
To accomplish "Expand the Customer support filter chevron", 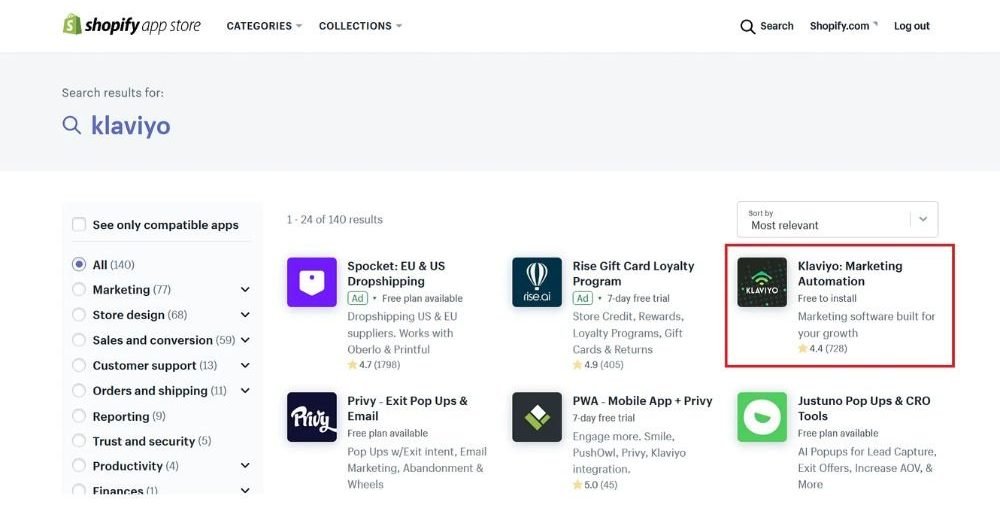I will tap(245, 365).
